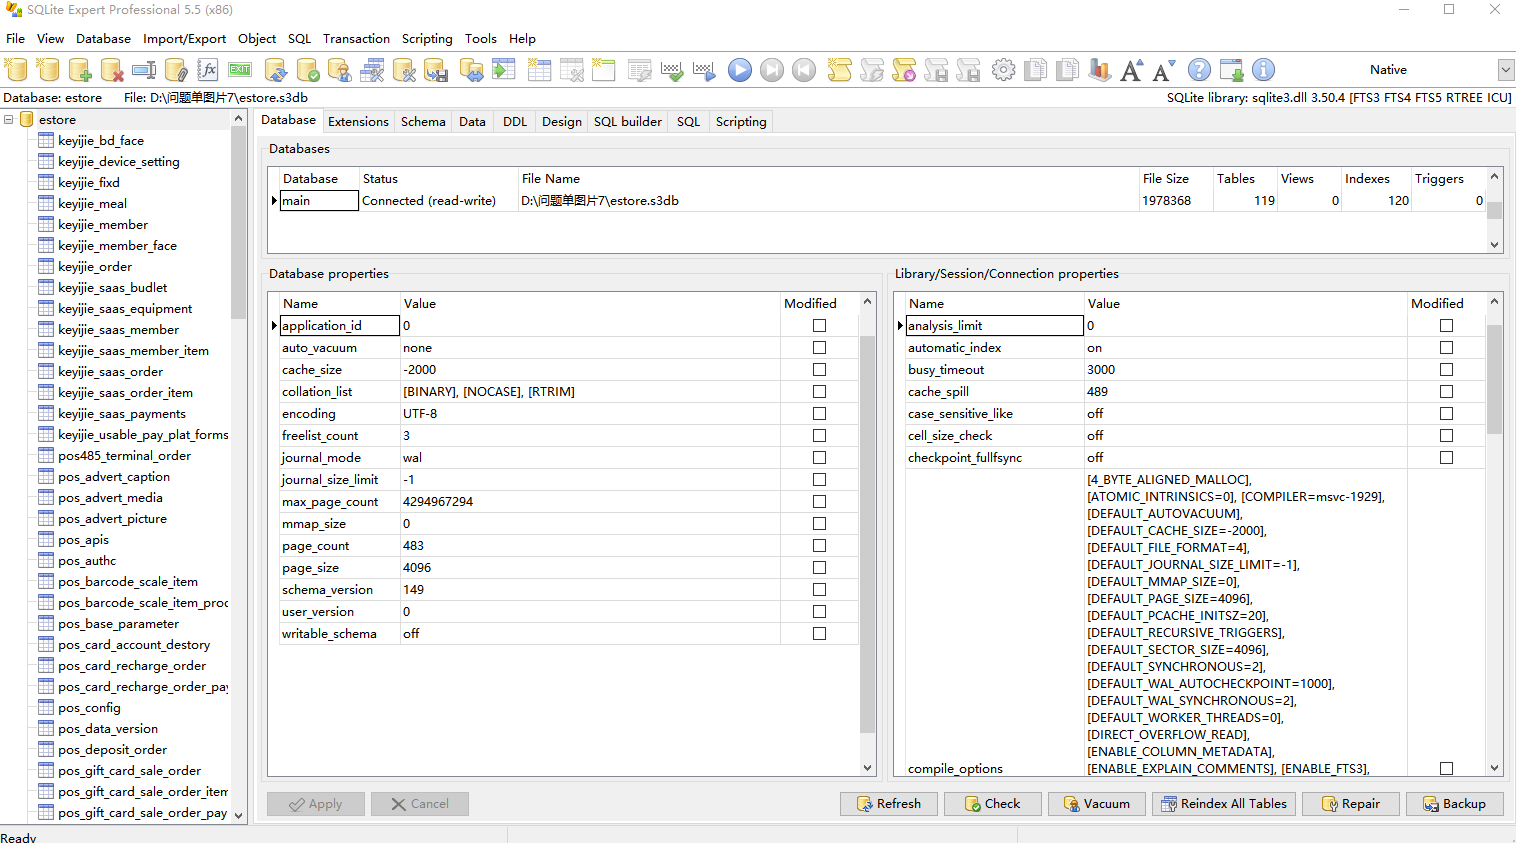1516x843 pixels.
Task: Collapse the estore database tree node
Action: tap(9, 120)
